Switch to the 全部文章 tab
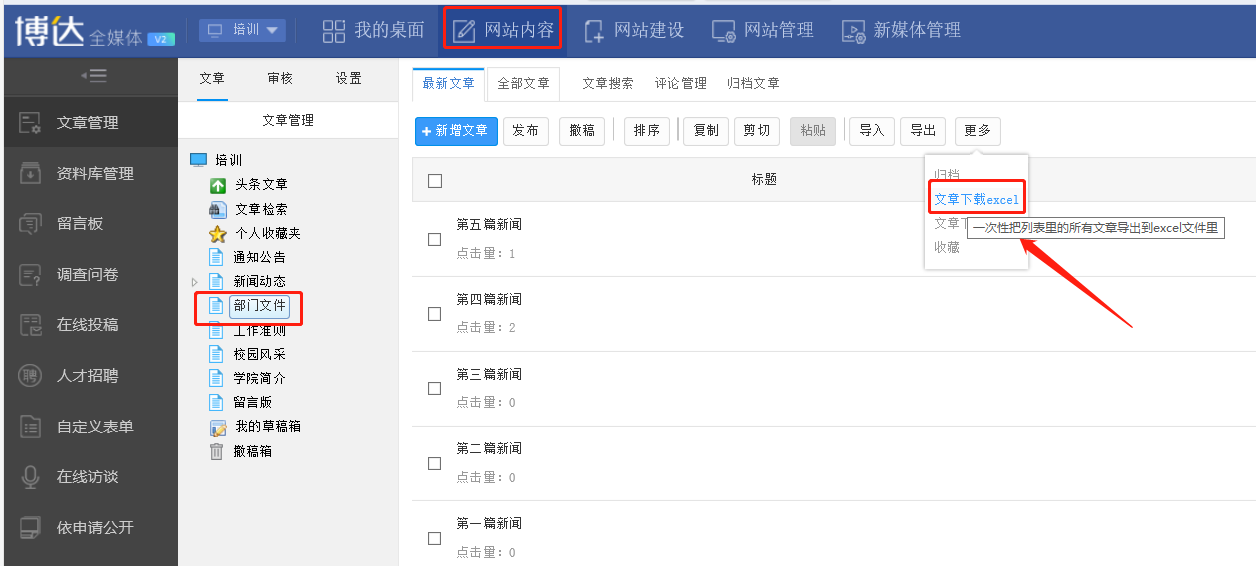 coord(524,84)
